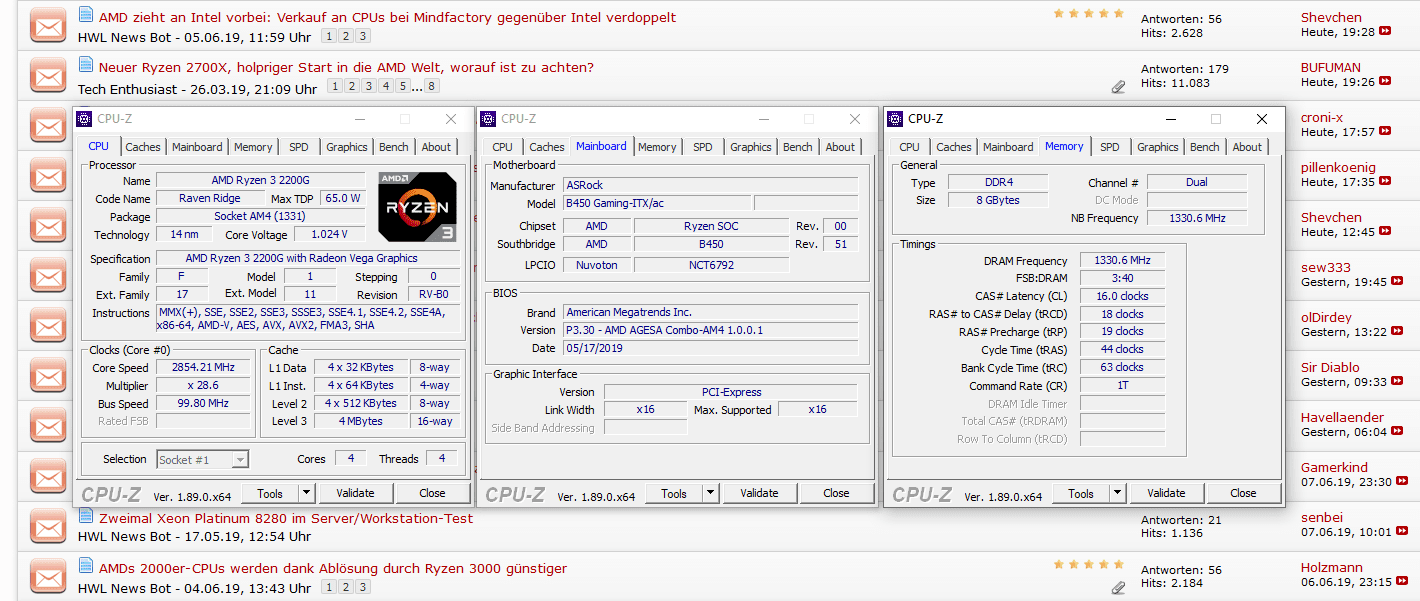This screenshot has height=601, width=1420.
Task: Select the CPU tab in the Mainboard CPU-Z window
Action: click(503, 147)
